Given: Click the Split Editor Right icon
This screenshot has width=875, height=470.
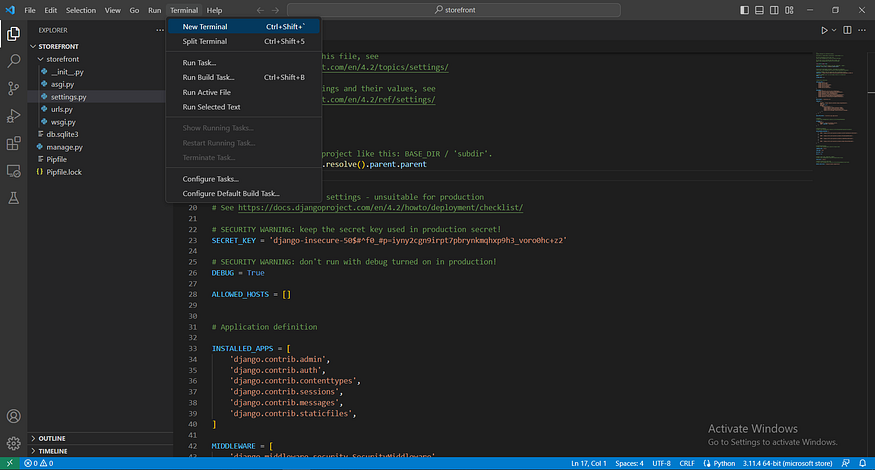Looking at the screenshot, I should (x=845, y=30).
